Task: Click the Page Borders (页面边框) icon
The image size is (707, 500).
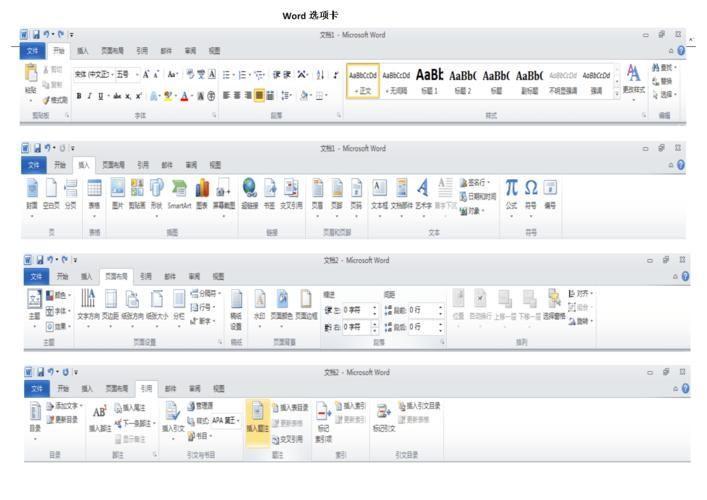Action: click(x=306, y=298)
